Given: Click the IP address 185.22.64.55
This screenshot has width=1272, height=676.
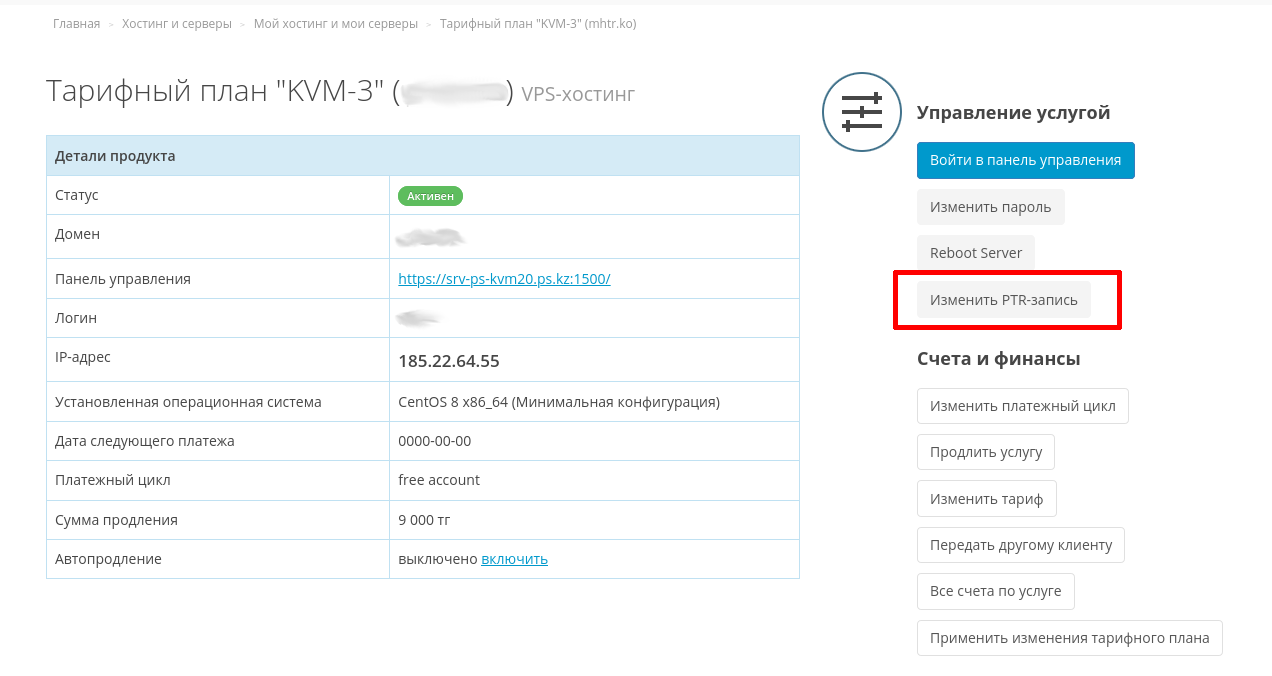Looking at the screenshot, I should pyautogui.click(x=448, y=361).
